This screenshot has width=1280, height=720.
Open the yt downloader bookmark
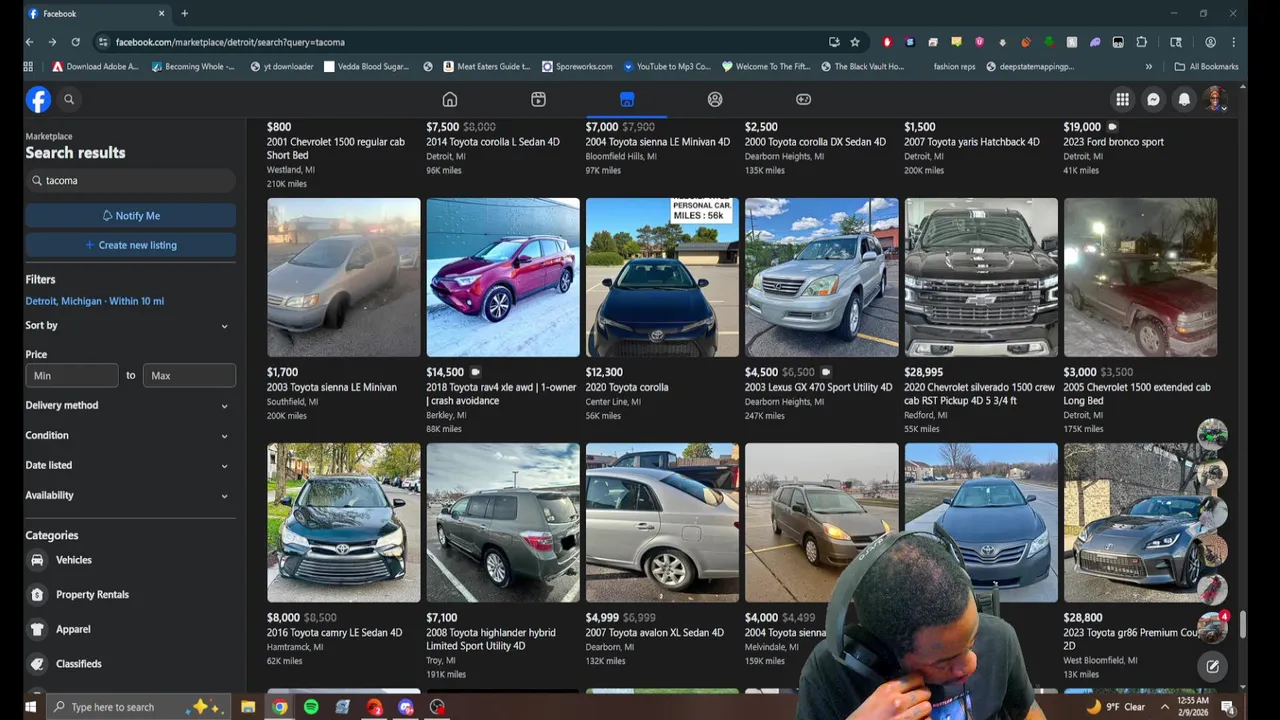(x=282, y=66)
